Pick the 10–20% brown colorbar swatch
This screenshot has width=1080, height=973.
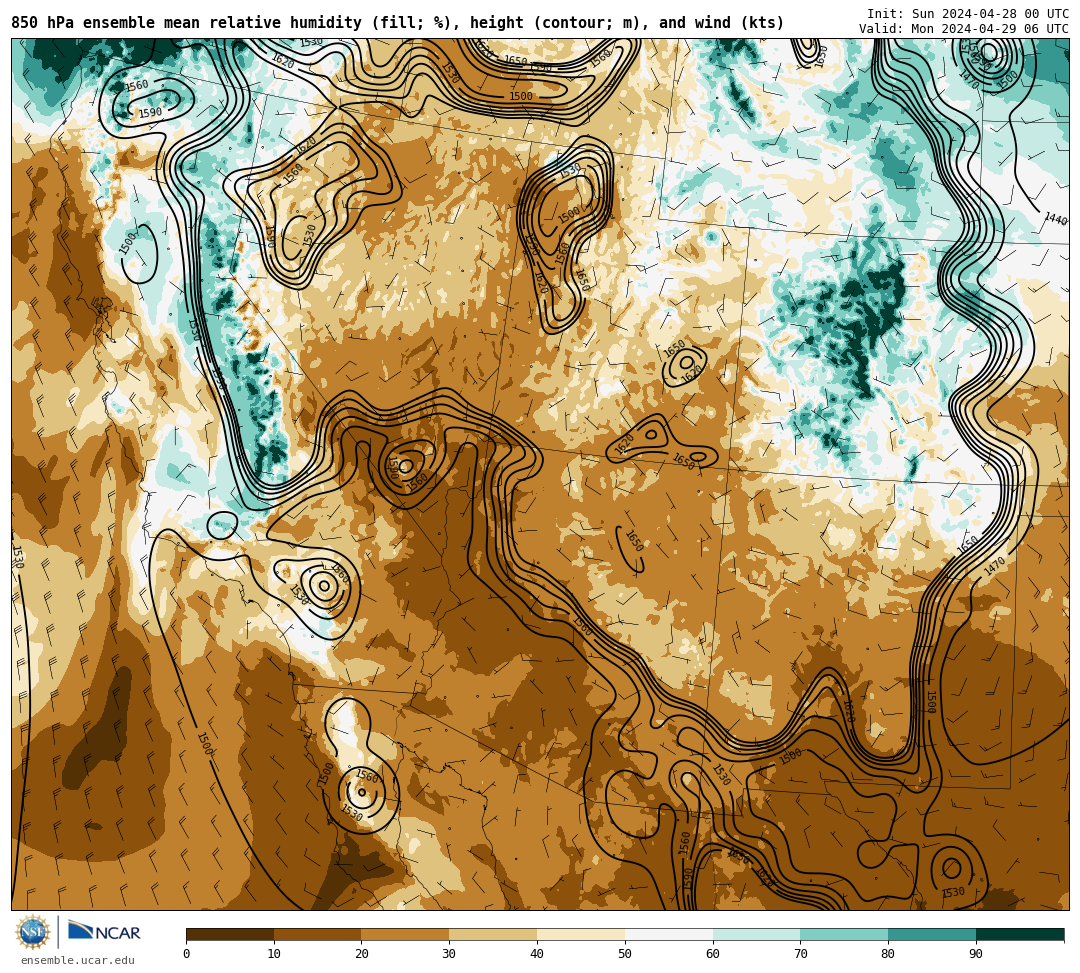click(318, 934)
